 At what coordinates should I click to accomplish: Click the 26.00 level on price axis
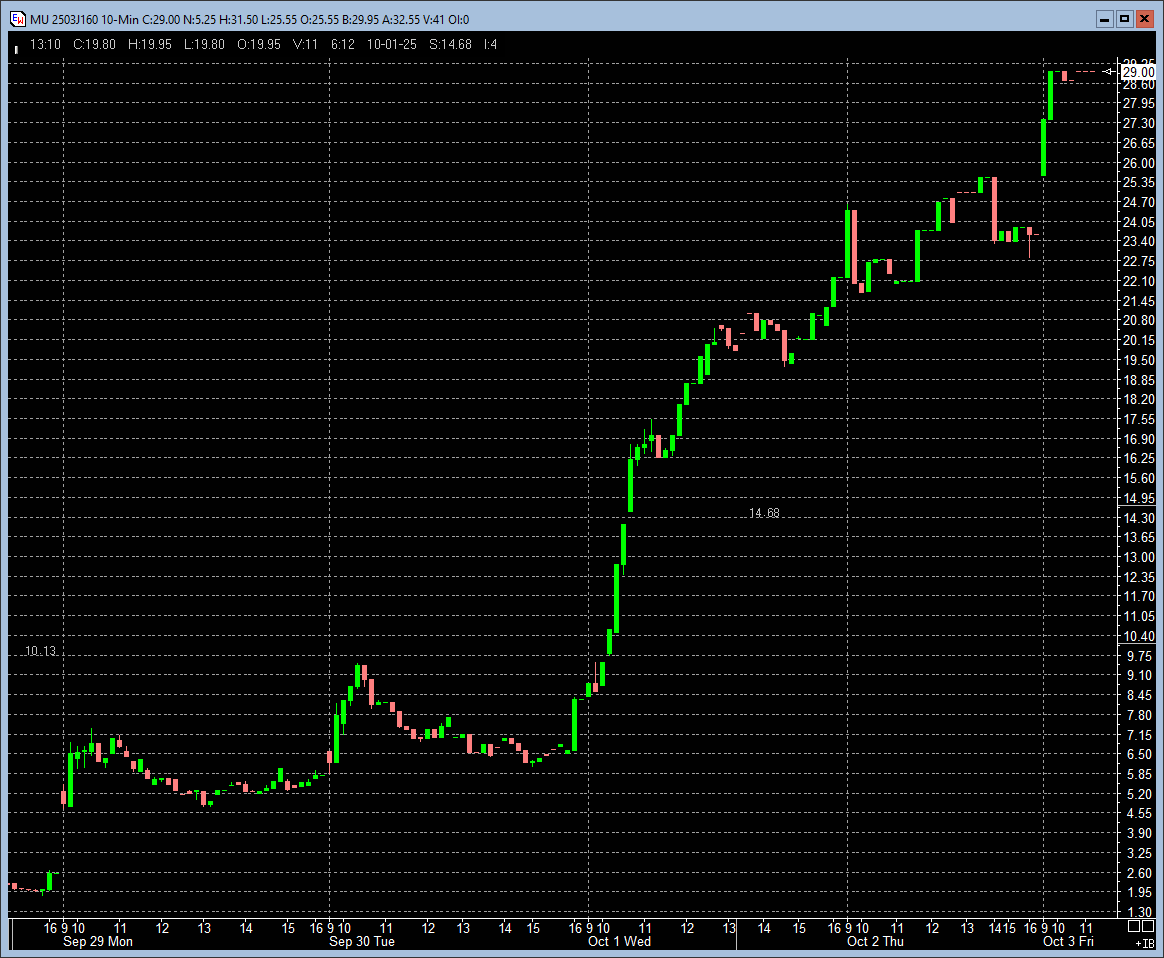[1139, 163]
